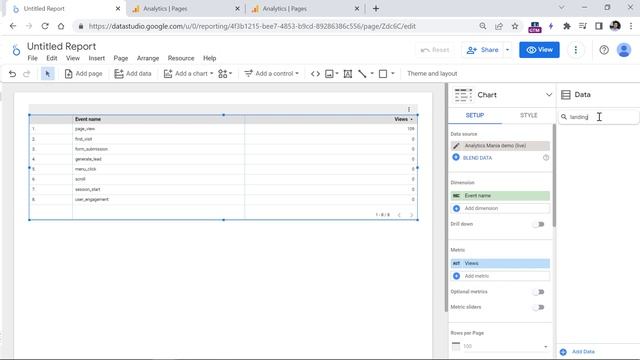
Task: Open the browser extensions puzzle icon
Action: point(567,26)
